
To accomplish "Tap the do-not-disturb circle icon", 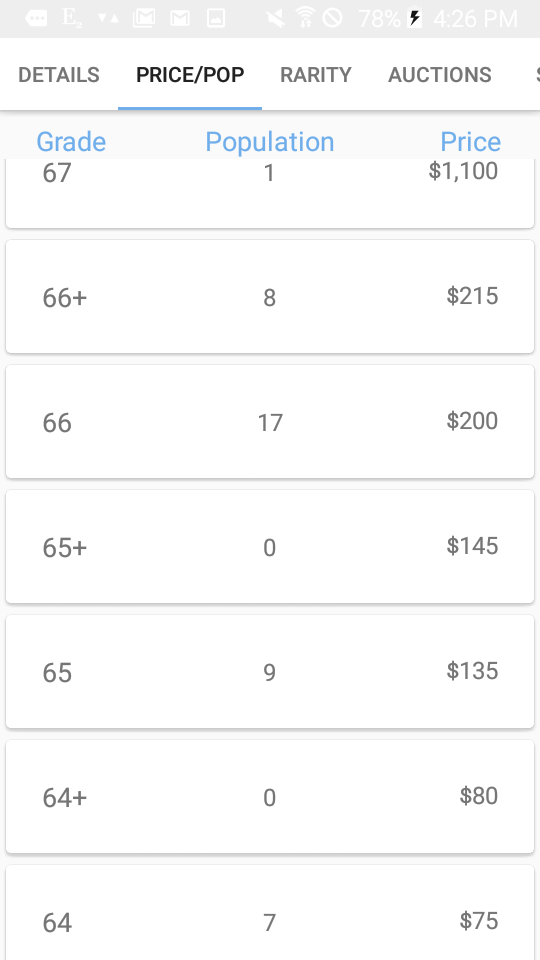I will [332, 18].
